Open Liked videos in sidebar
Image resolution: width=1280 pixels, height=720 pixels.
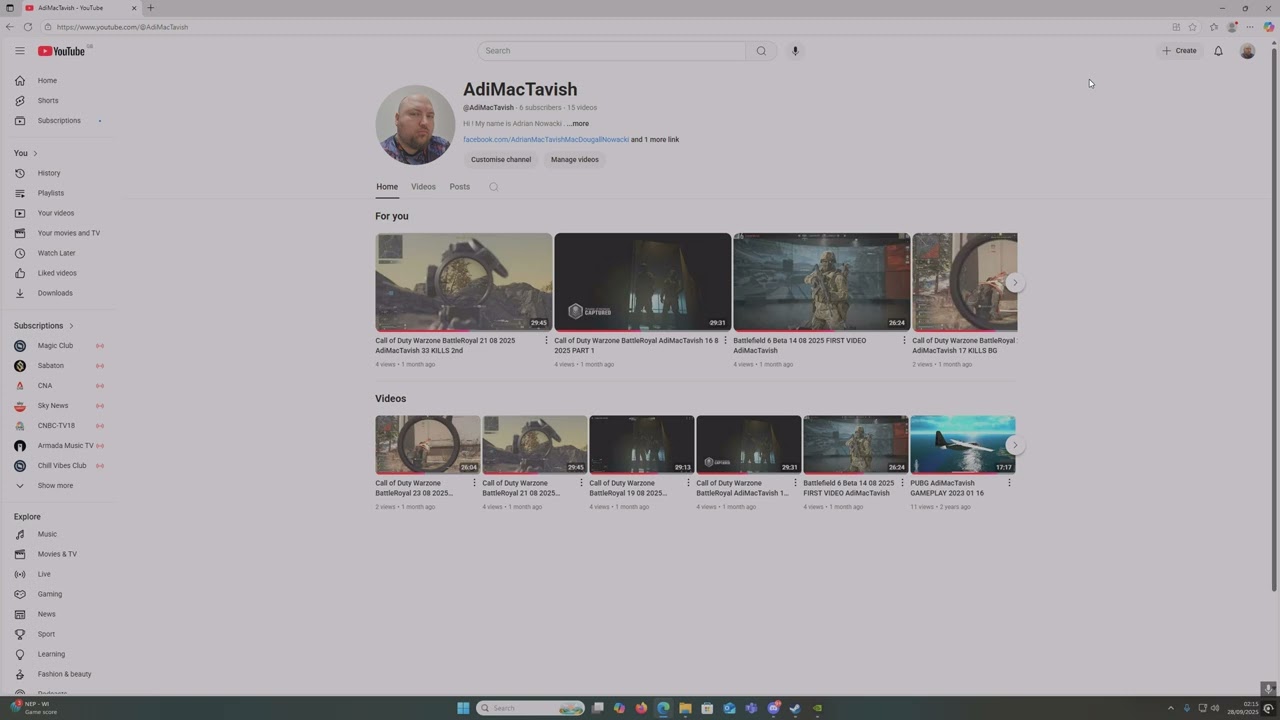tap(58, 273)
